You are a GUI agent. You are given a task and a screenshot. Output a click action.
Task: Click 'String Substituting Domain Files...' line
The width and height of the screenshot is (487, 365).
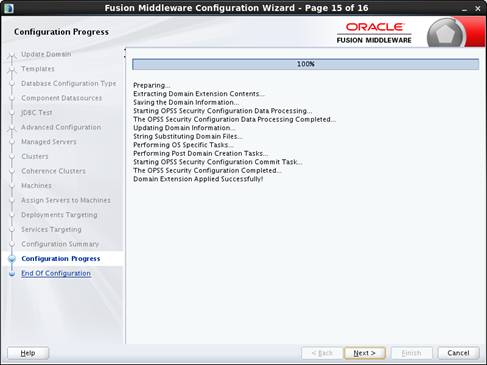[188, 136]
